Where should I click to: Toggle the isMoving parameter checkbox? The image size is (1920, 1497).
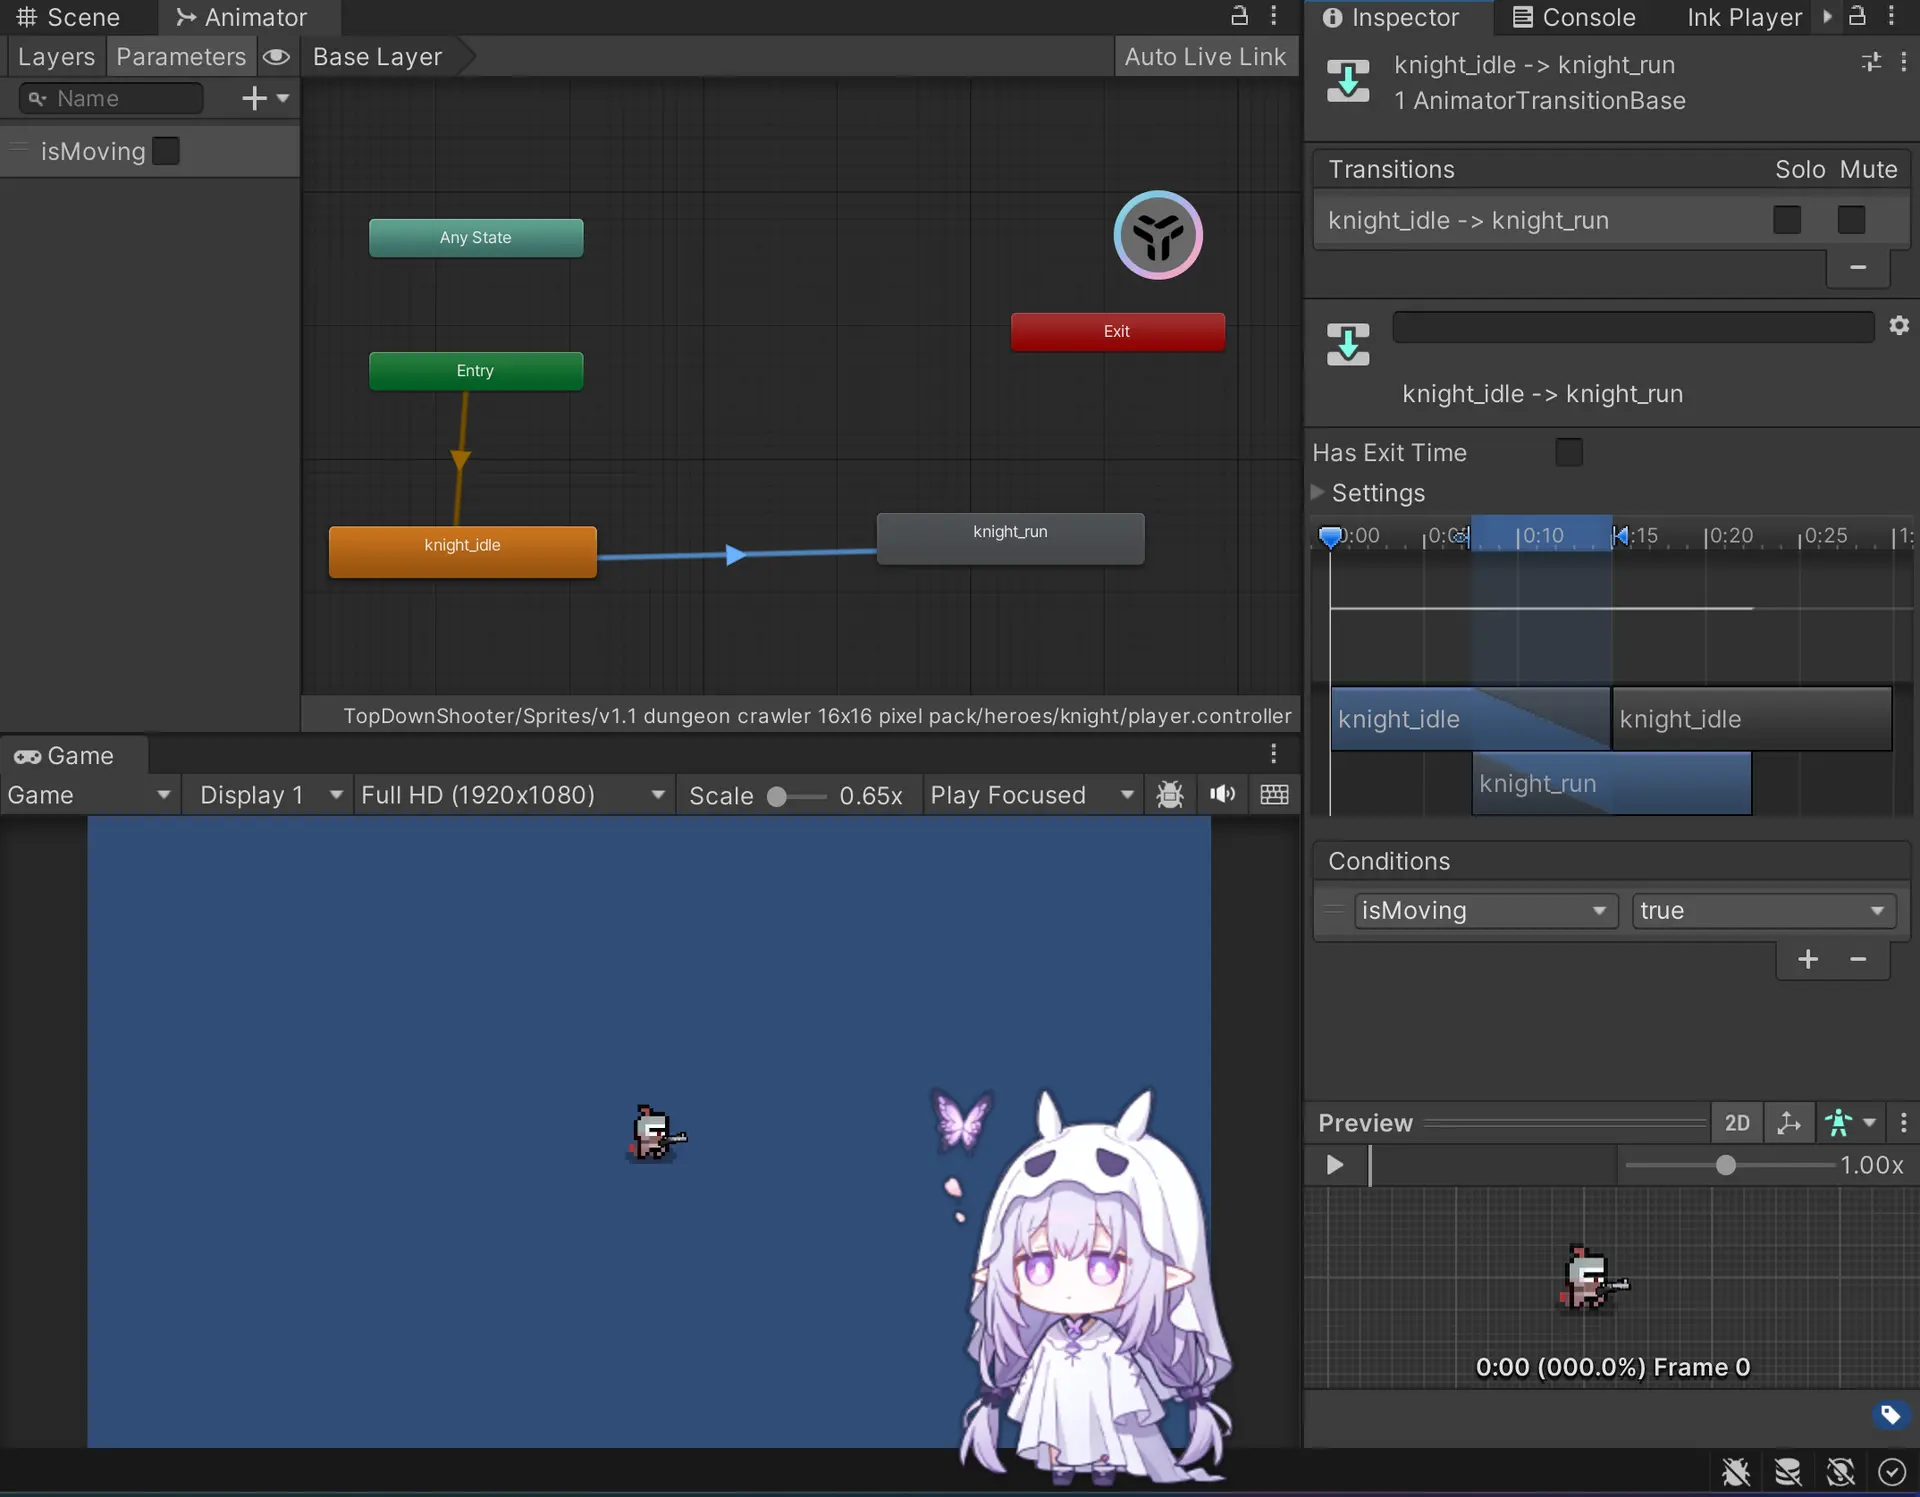pos(166,151)
